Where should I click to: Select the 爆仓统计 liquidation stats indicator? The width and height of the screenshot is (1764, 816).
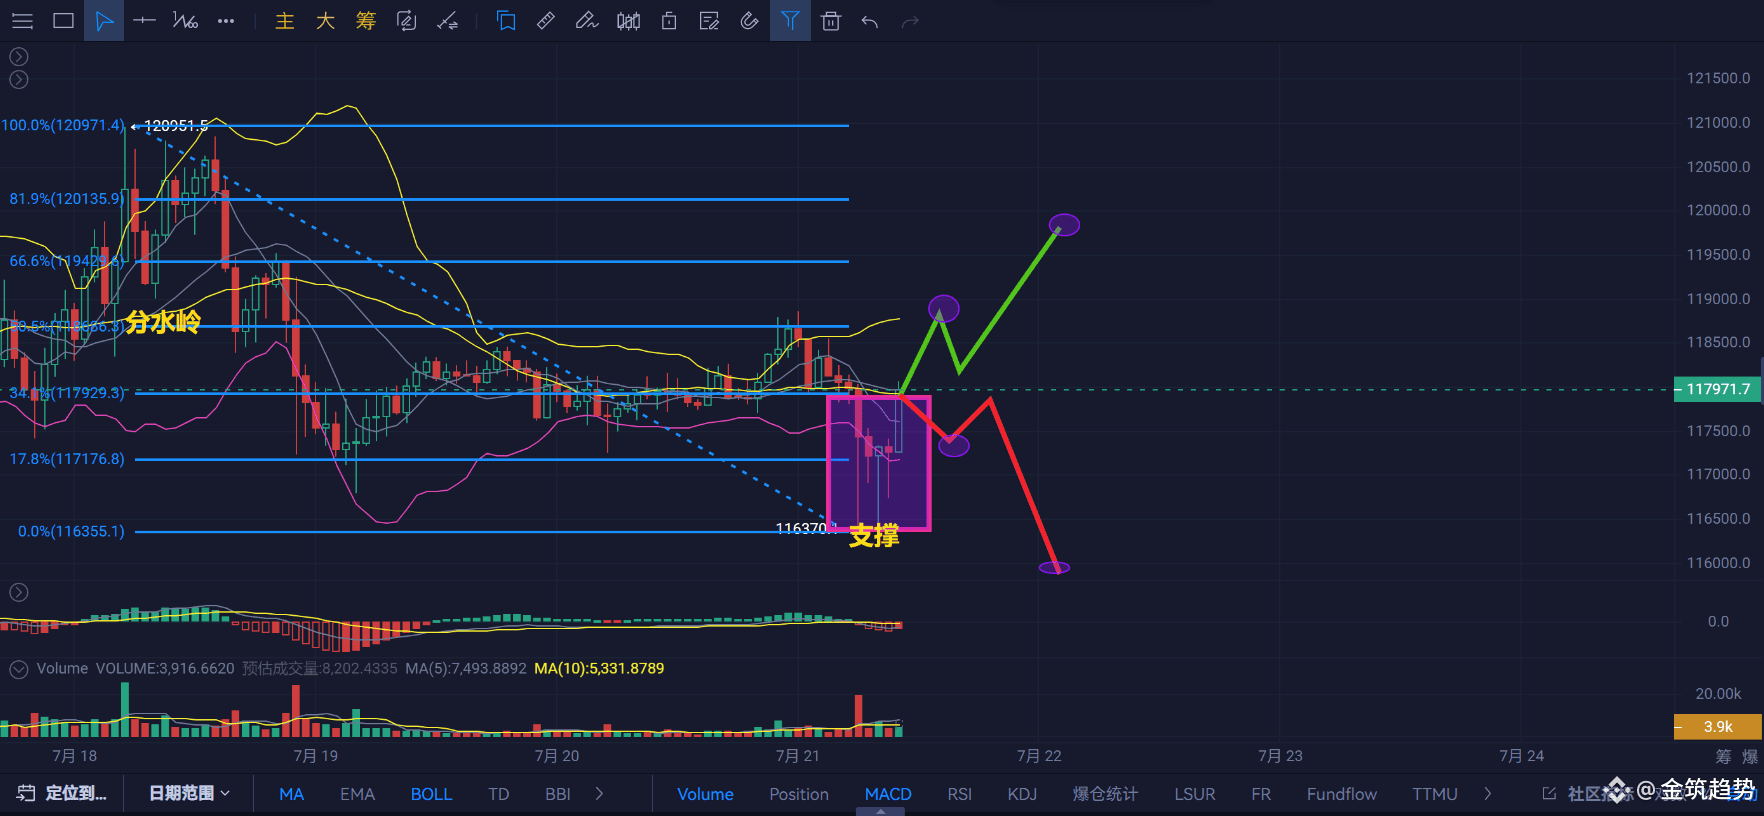click(1105, 794)
